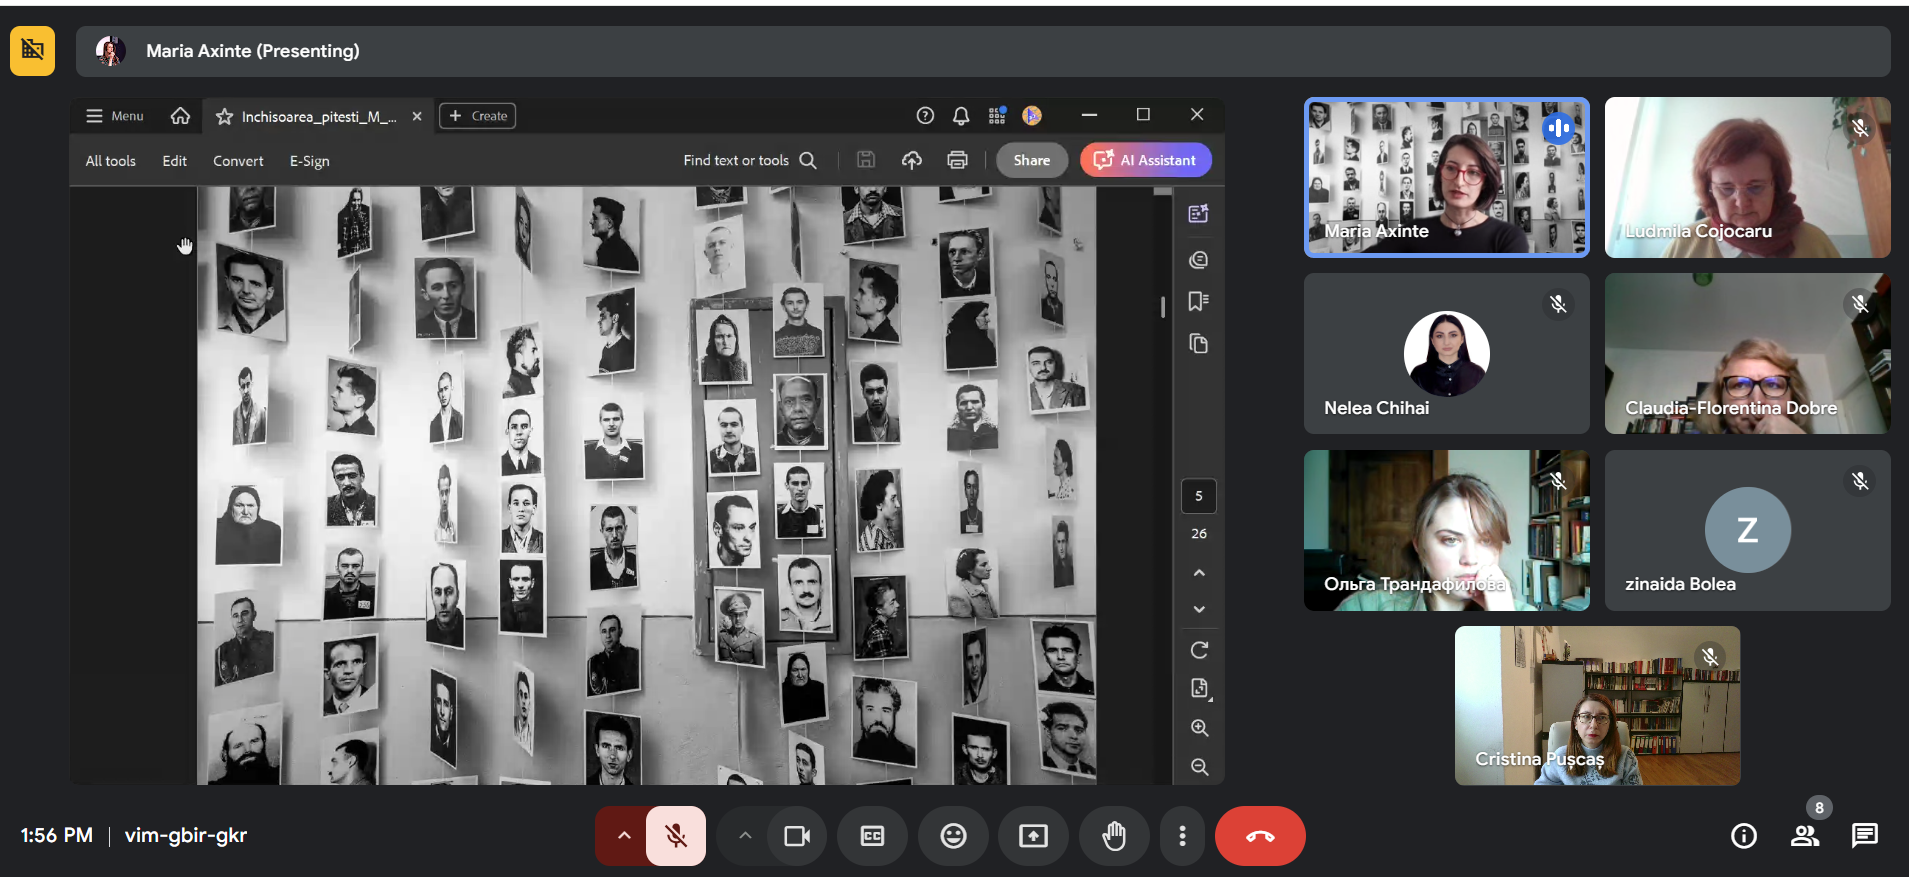
Task: Open the comments panel icon
Action: pyautogui.click(x=1199, y=260)
